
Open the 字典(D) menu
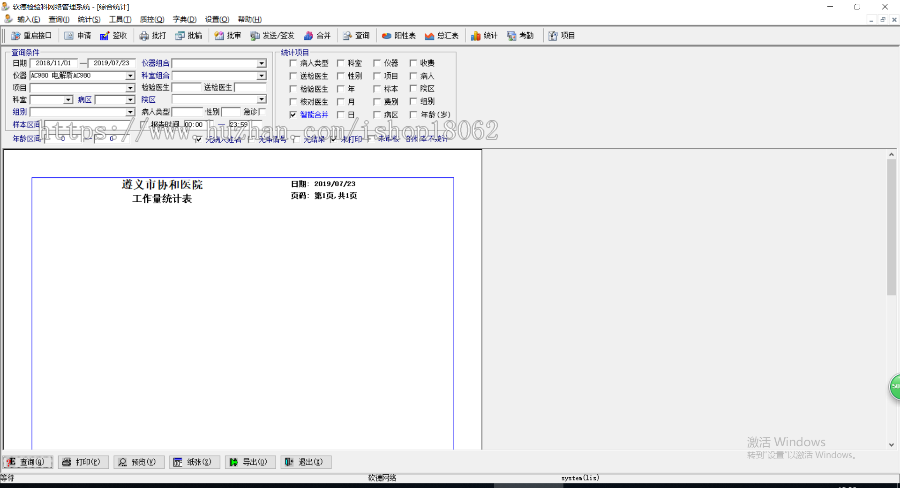[x=184, y=20]
